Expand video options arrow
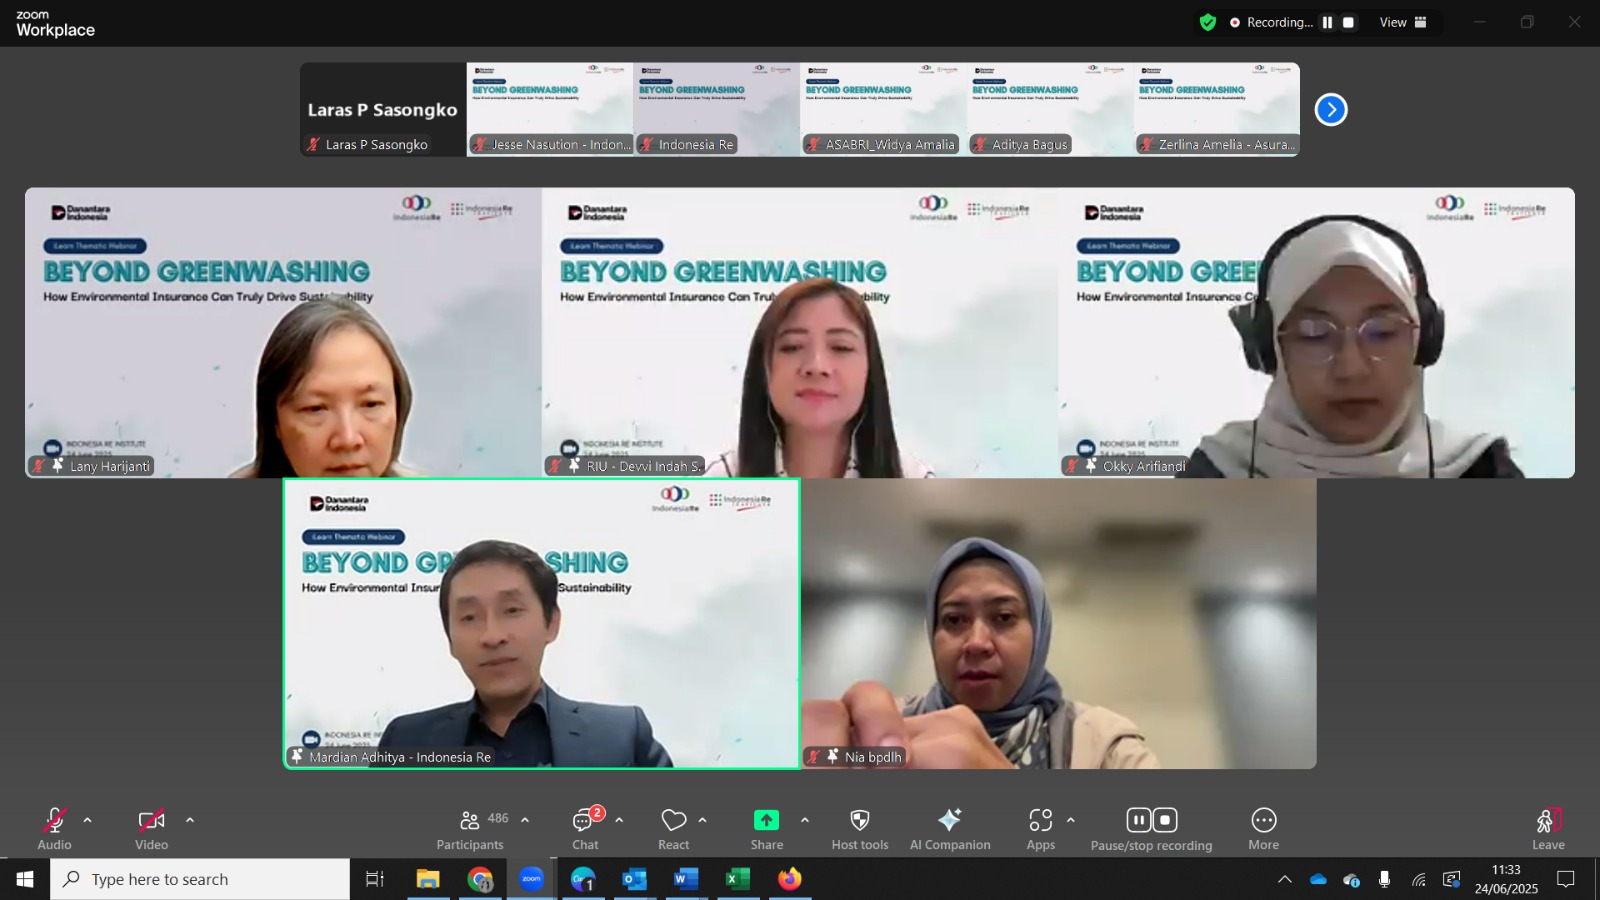1600x900 pixels. (190, 820)
